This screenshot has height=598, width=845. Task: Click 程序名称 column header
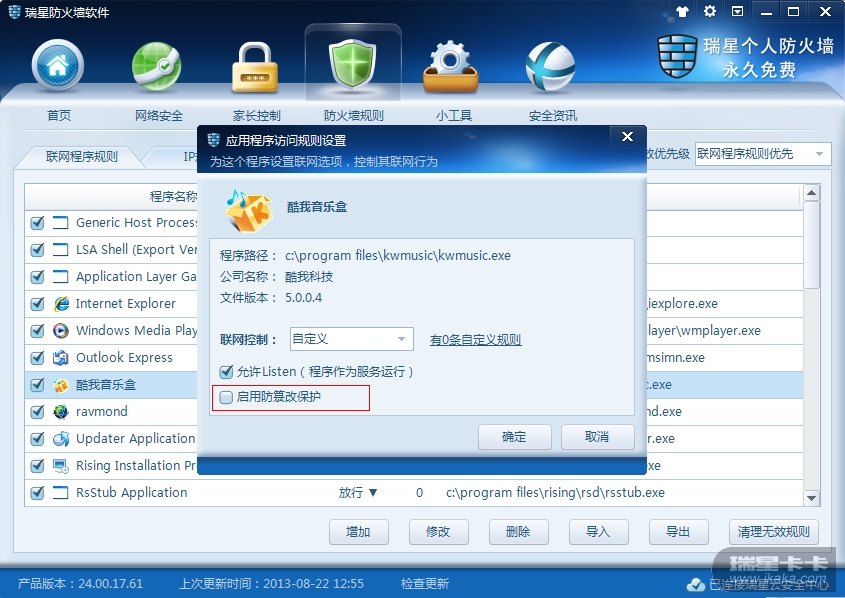click(x=174, y=197)
